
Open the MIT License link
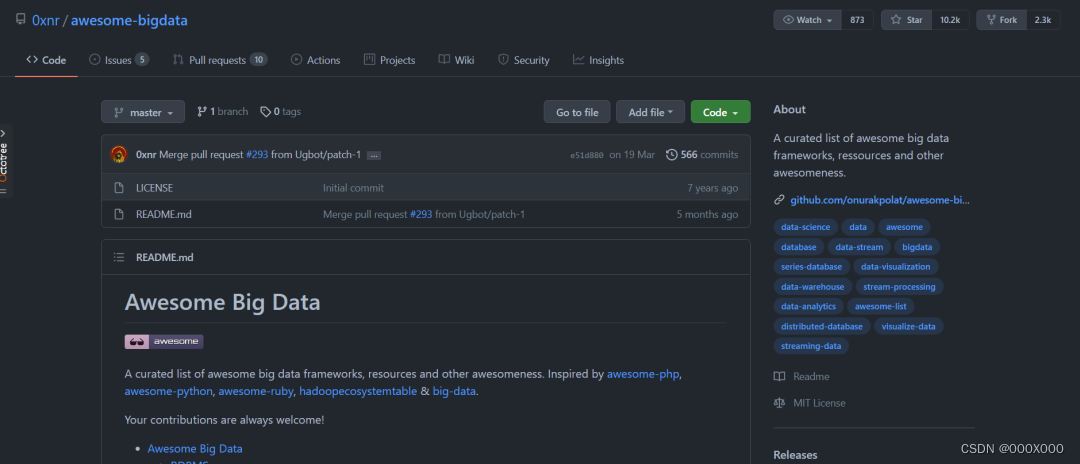pos(809,403)
